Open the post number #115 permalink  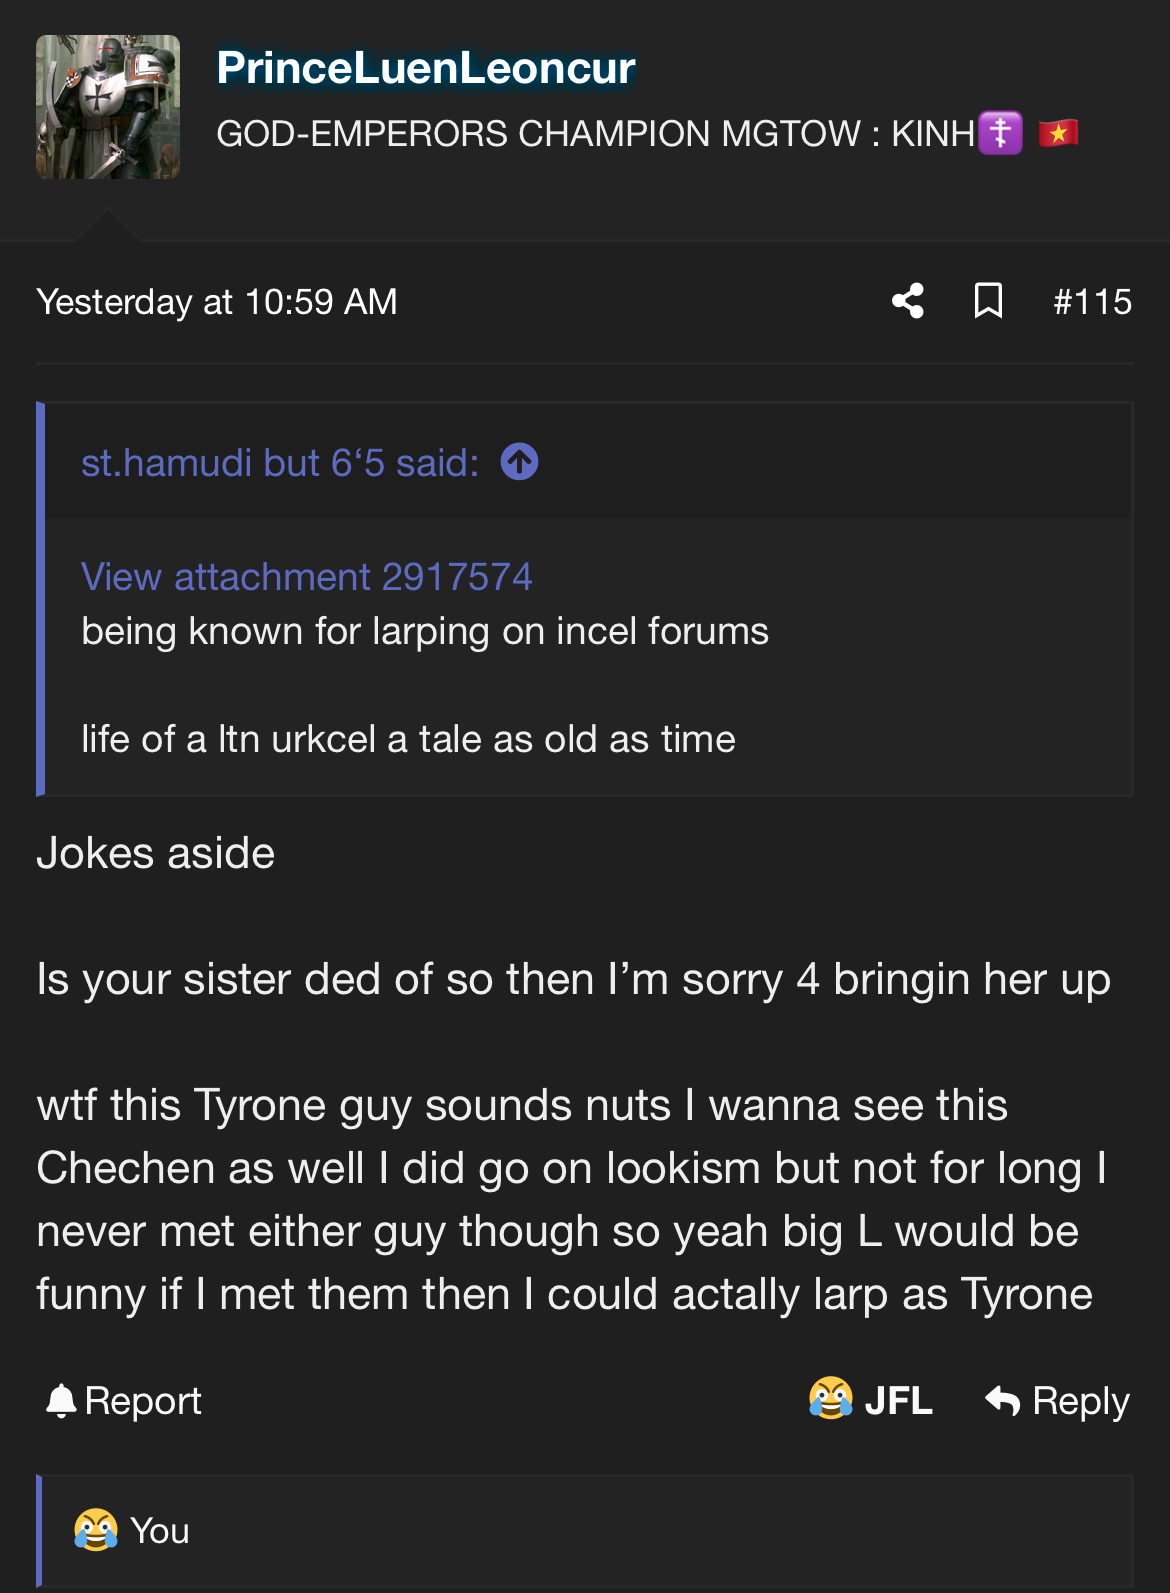point(1092,302)
